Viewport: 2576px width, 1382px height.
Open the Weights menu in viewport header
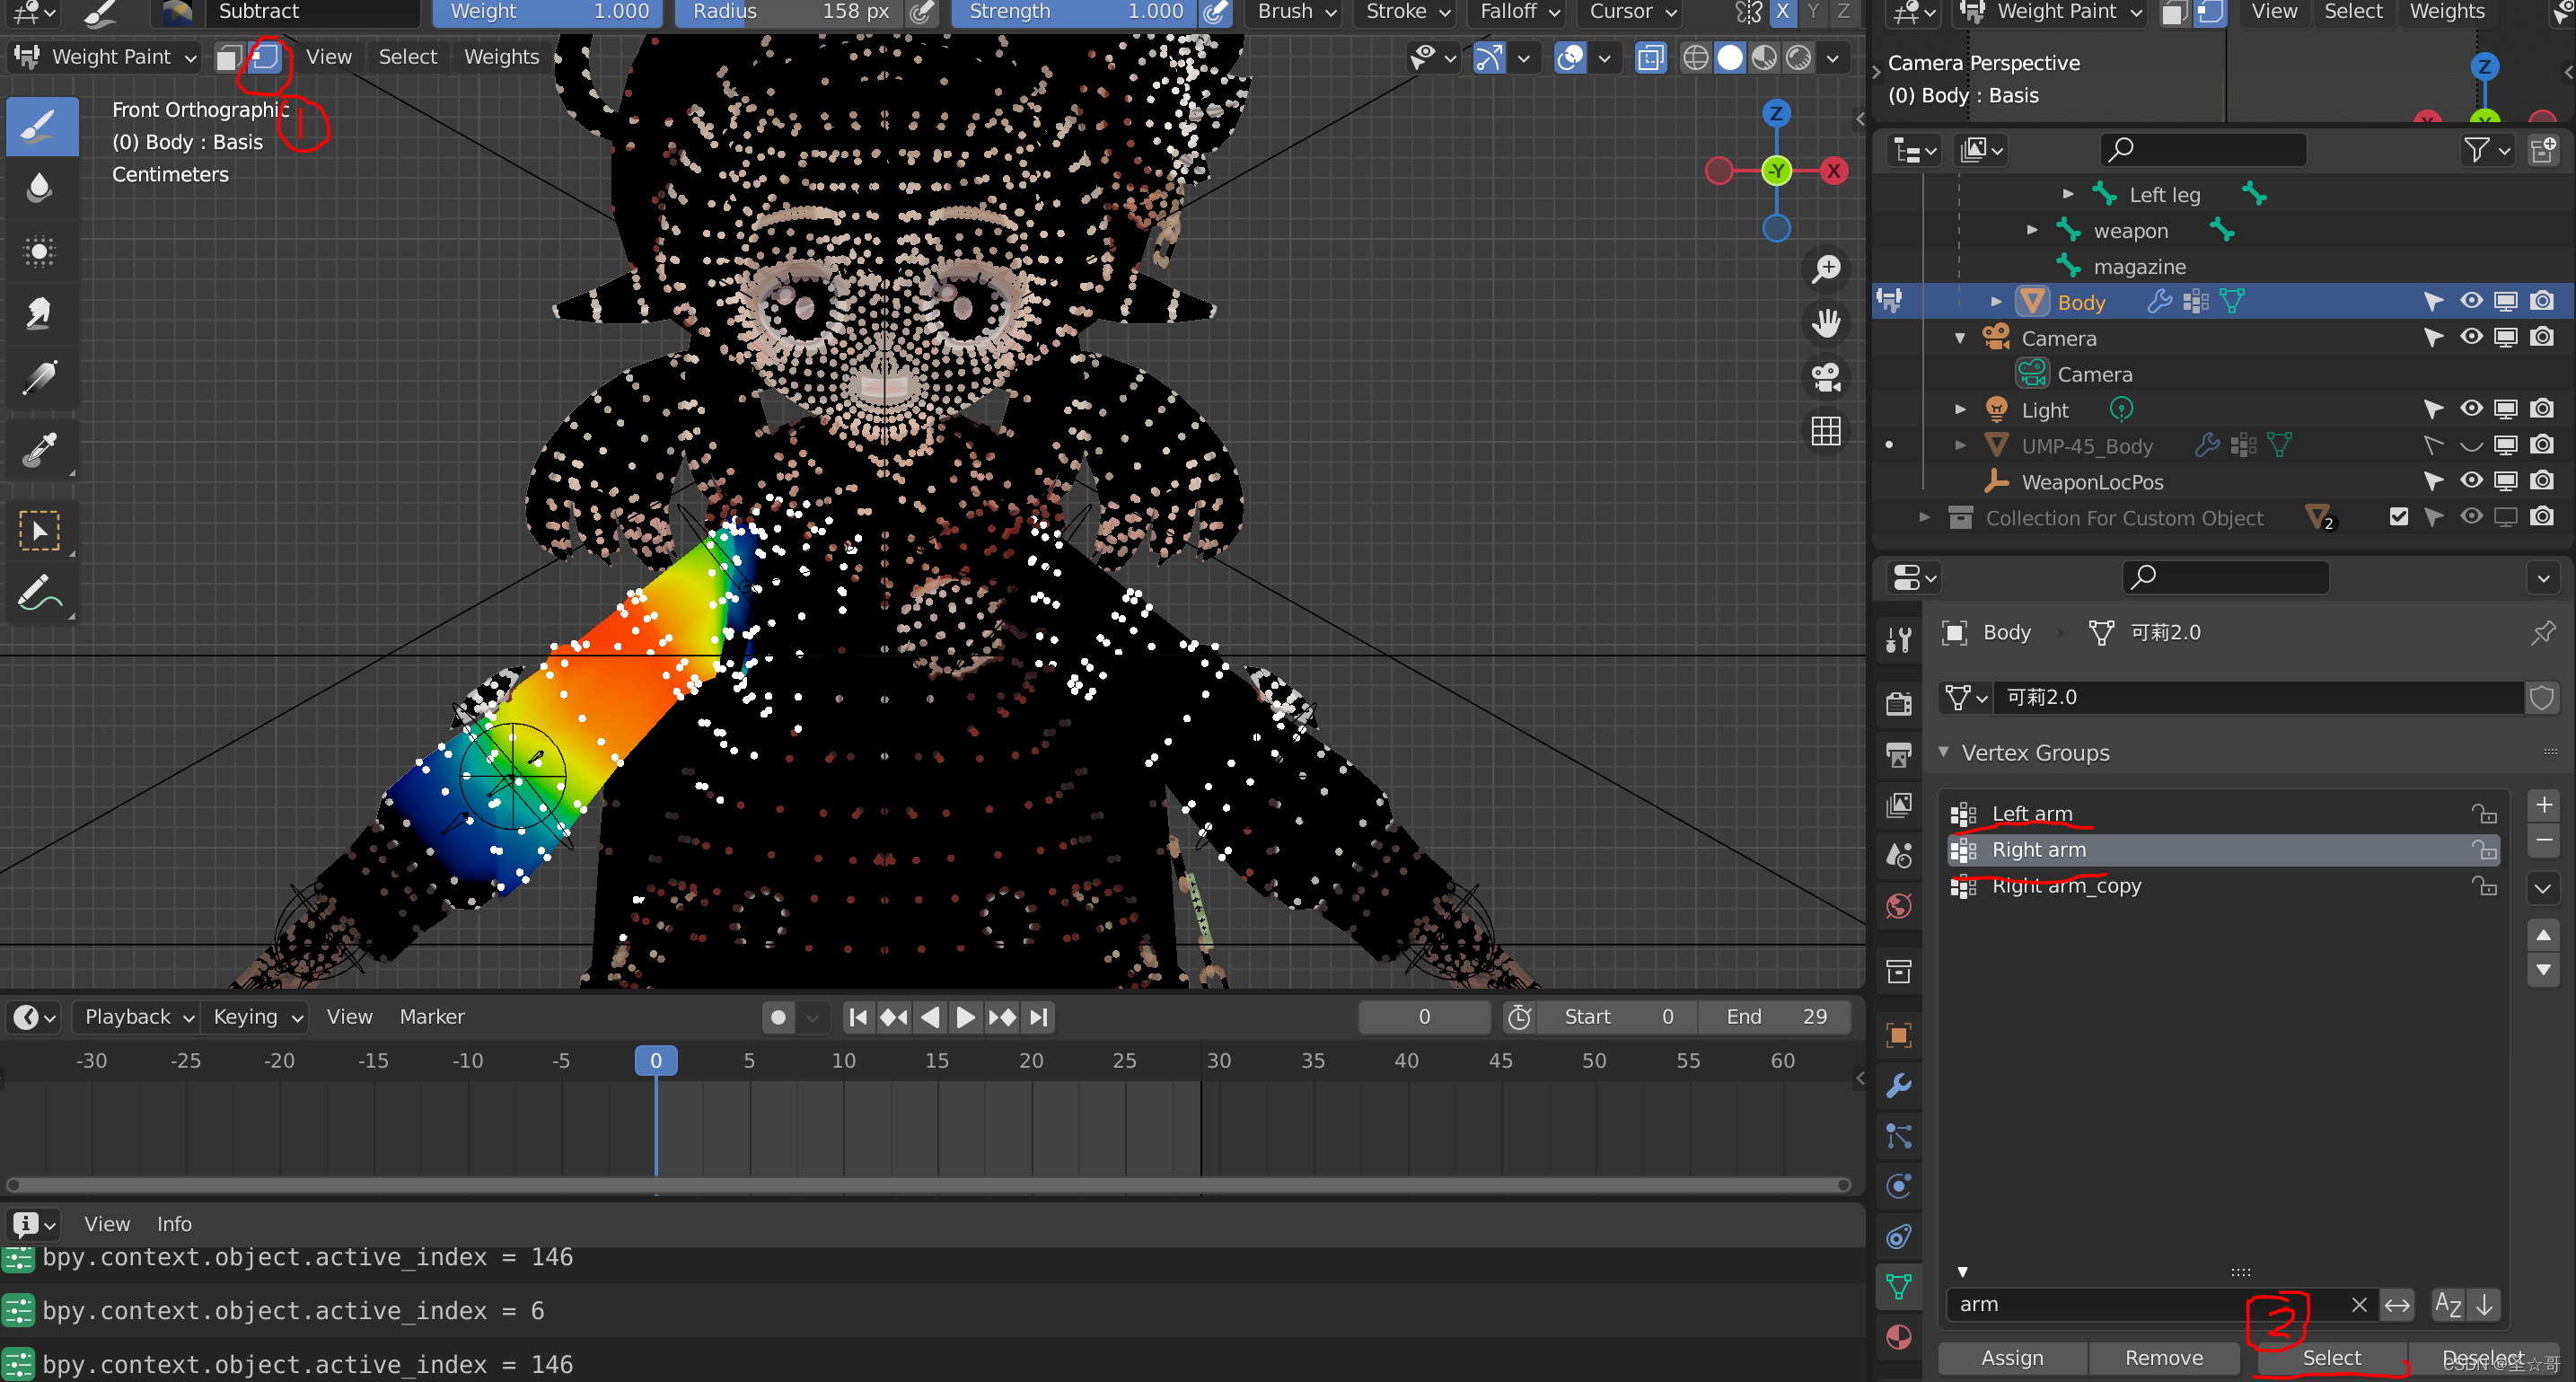[x=501, y=57]
